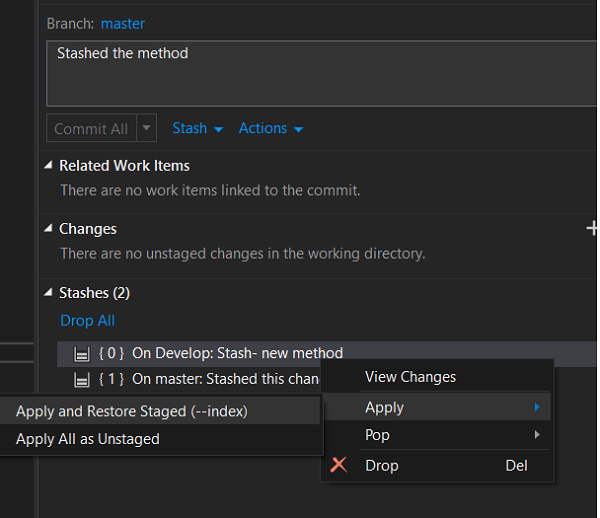Open the Stash dropdown menu
The height and width of the screenshot is (518, 600).
[197, 128]
